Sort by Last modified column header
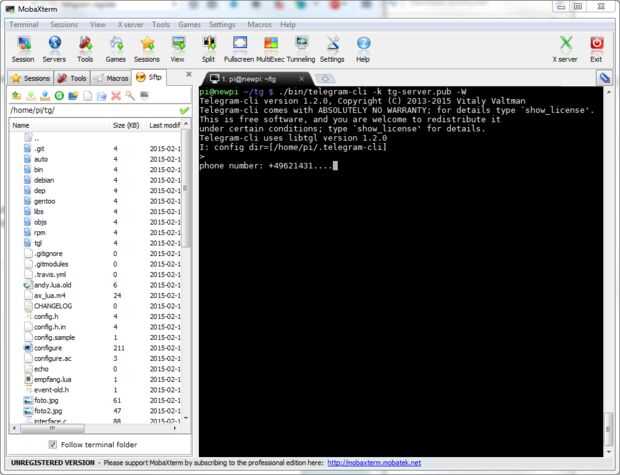The height and width of the screenshot is (475, 620). (x=164, y=125)
